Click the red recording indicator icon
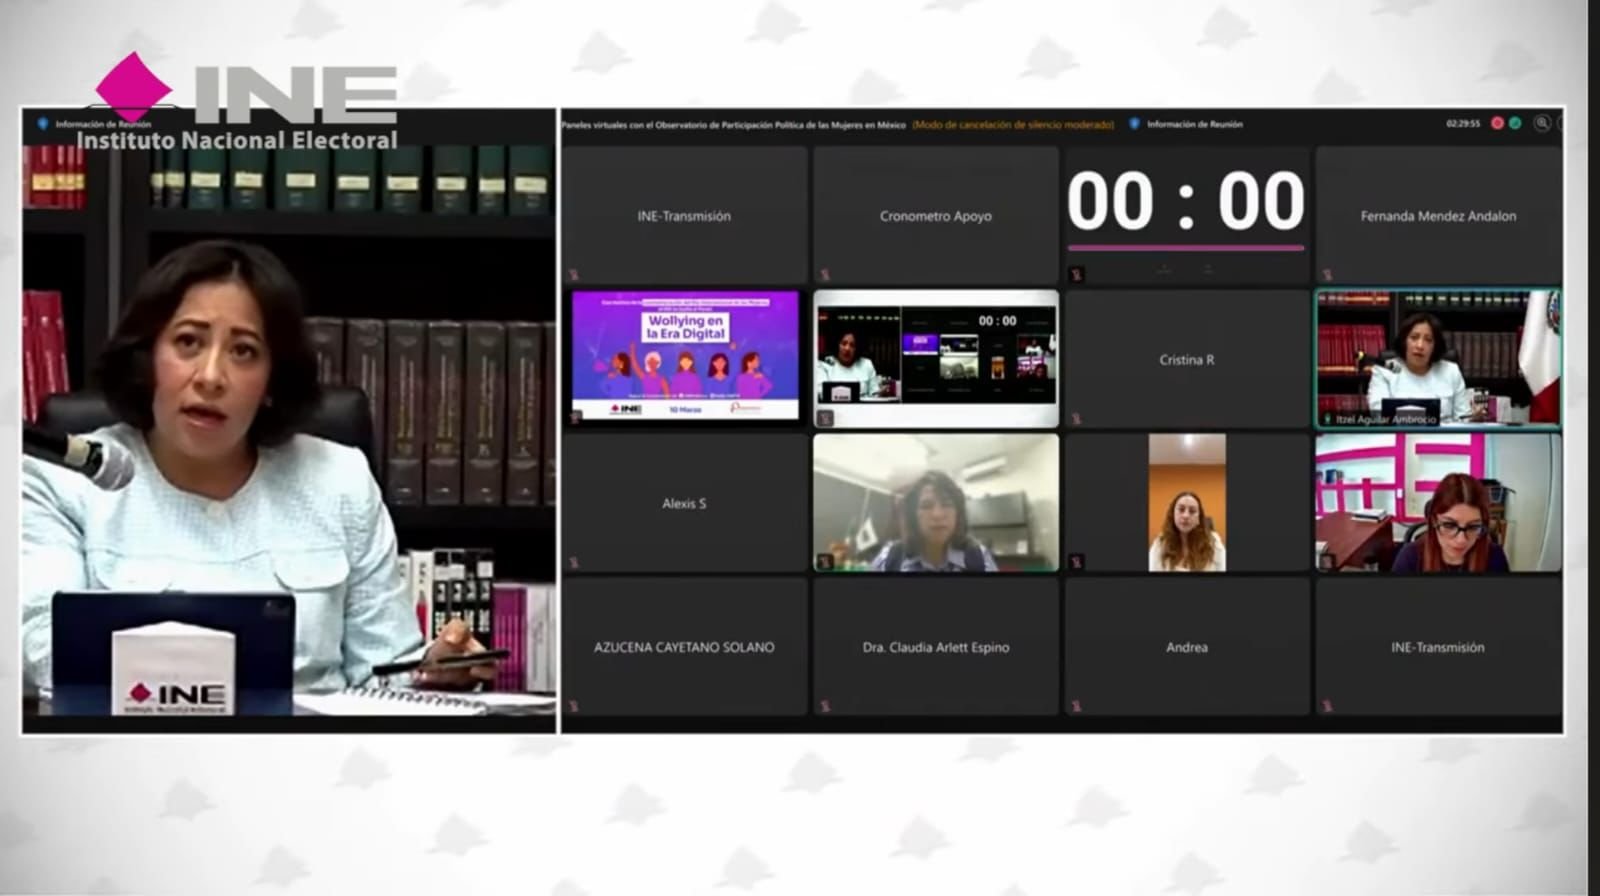This screenshot has width=1600, height=896. point(1497,123)
